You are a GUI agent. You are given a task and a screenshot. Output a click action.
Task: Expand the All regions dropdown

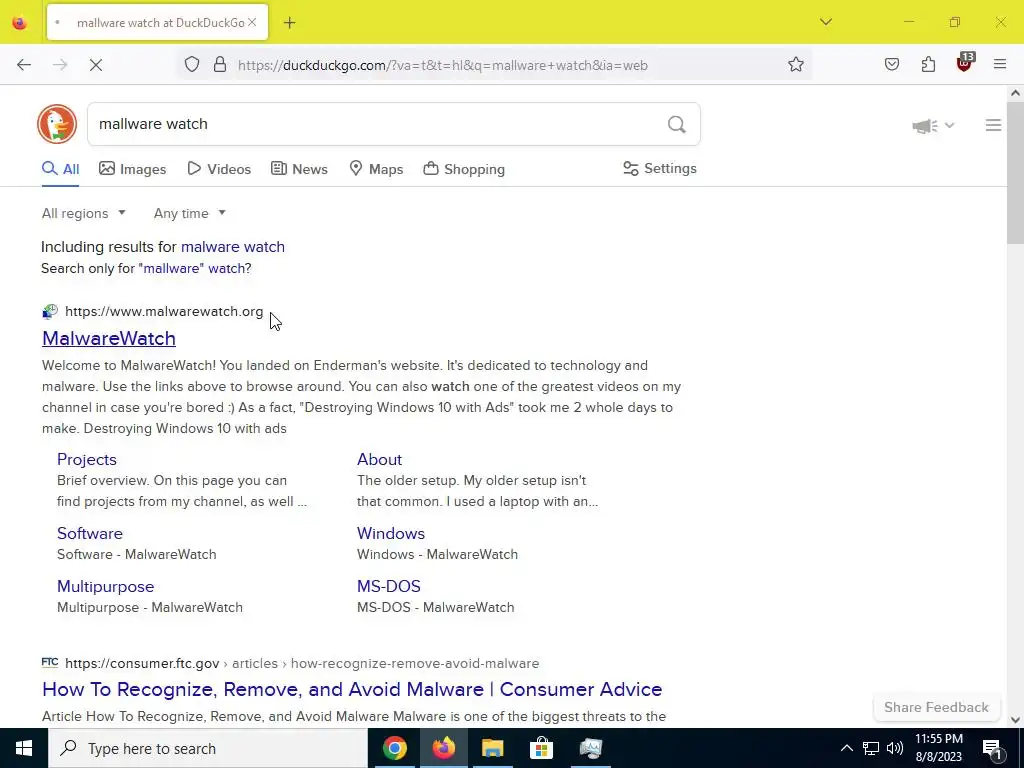pyautogui.click(x=84, y=214)
